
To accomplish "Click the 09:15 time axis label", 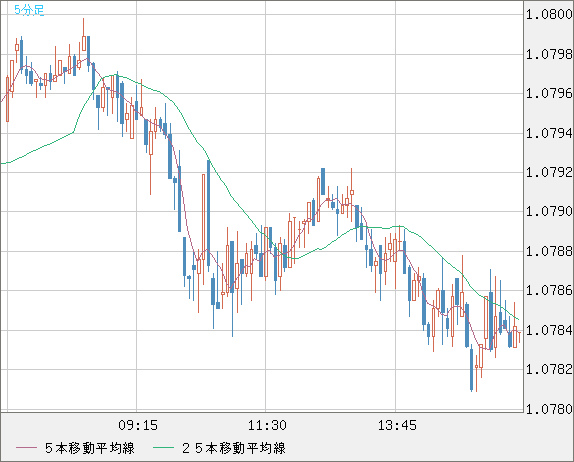I will coord(138,425).
